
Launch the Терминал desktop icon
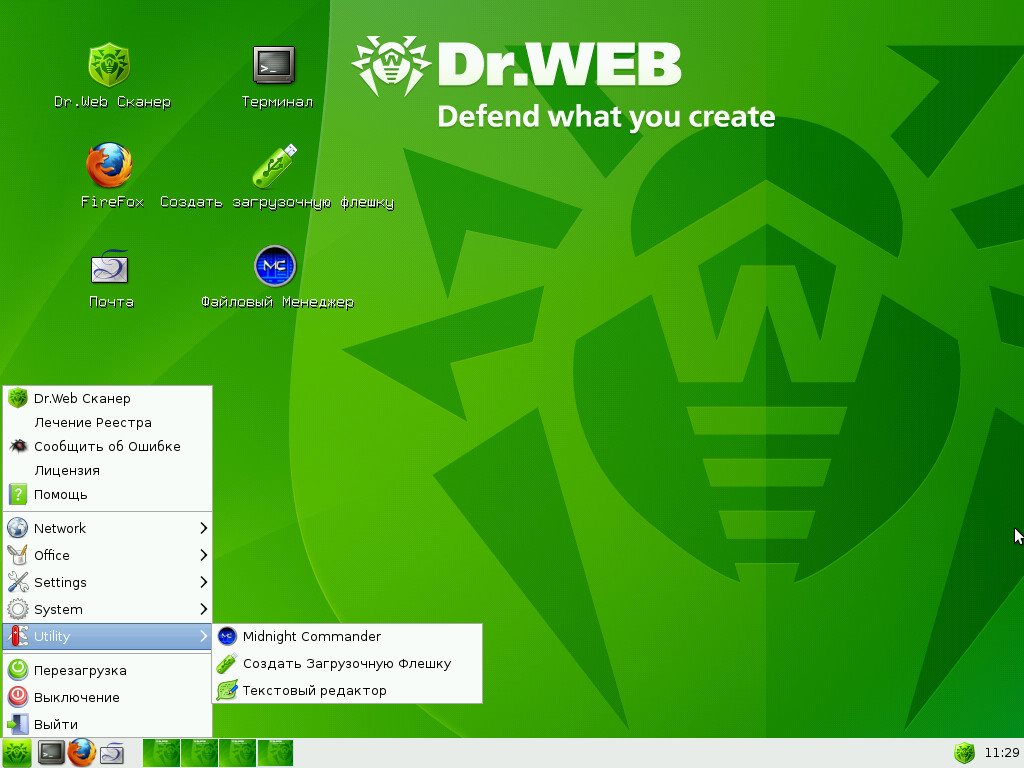click(x=274, y=65)
